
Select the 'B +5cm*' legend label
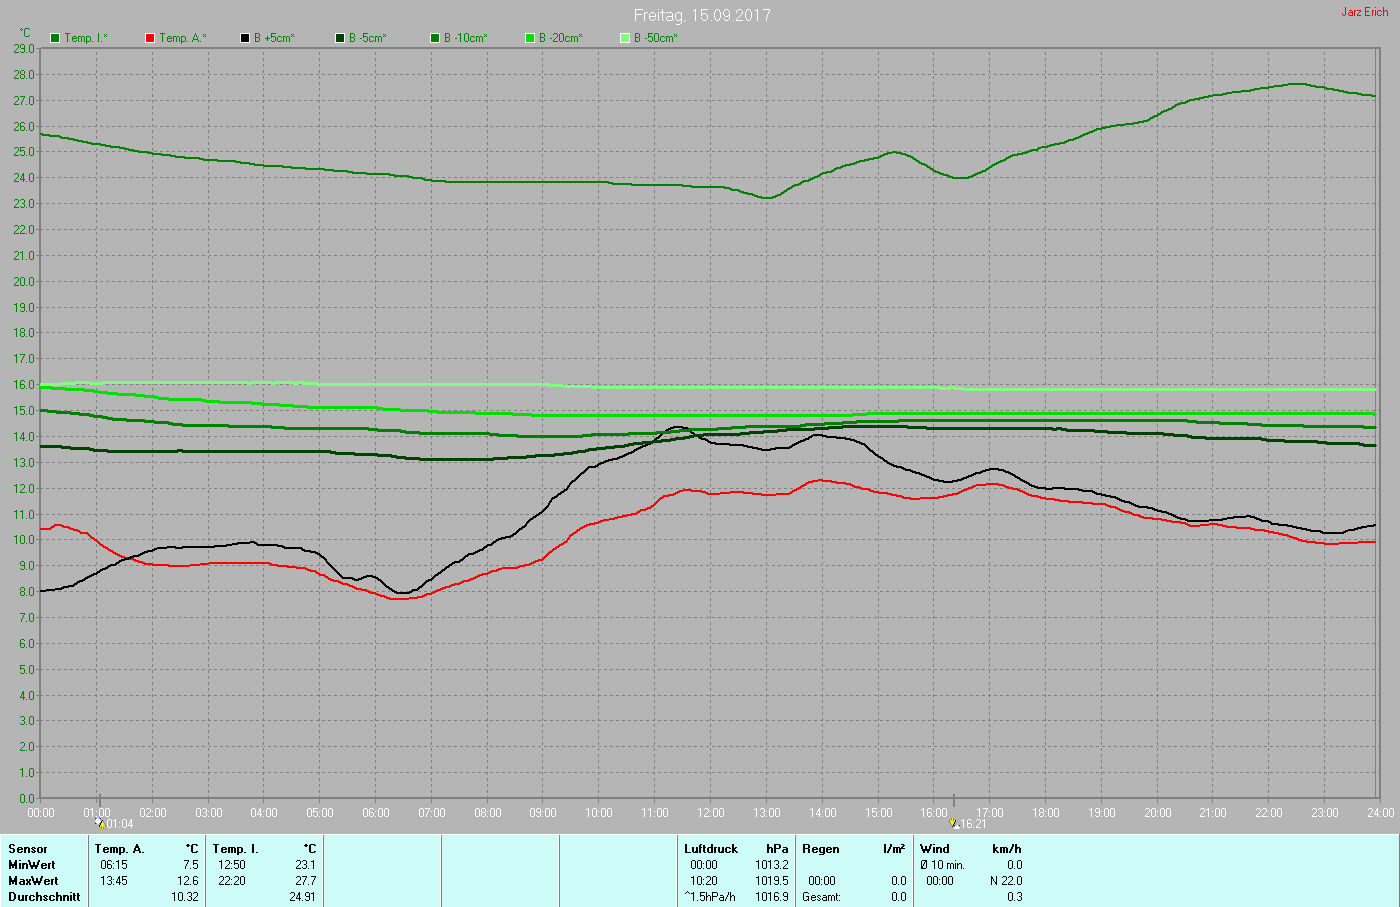[274, 38]
